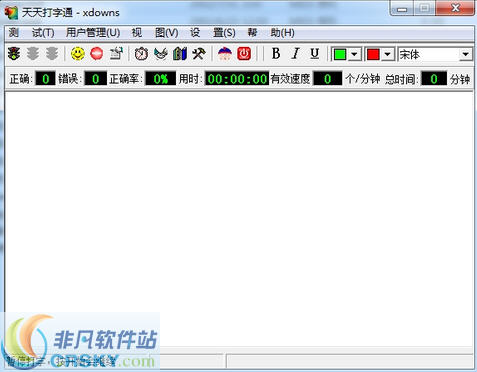Viewport: 477px width, 372px height.
Task: Open the 视图(V) menu
Action: (x=155, y=33)
